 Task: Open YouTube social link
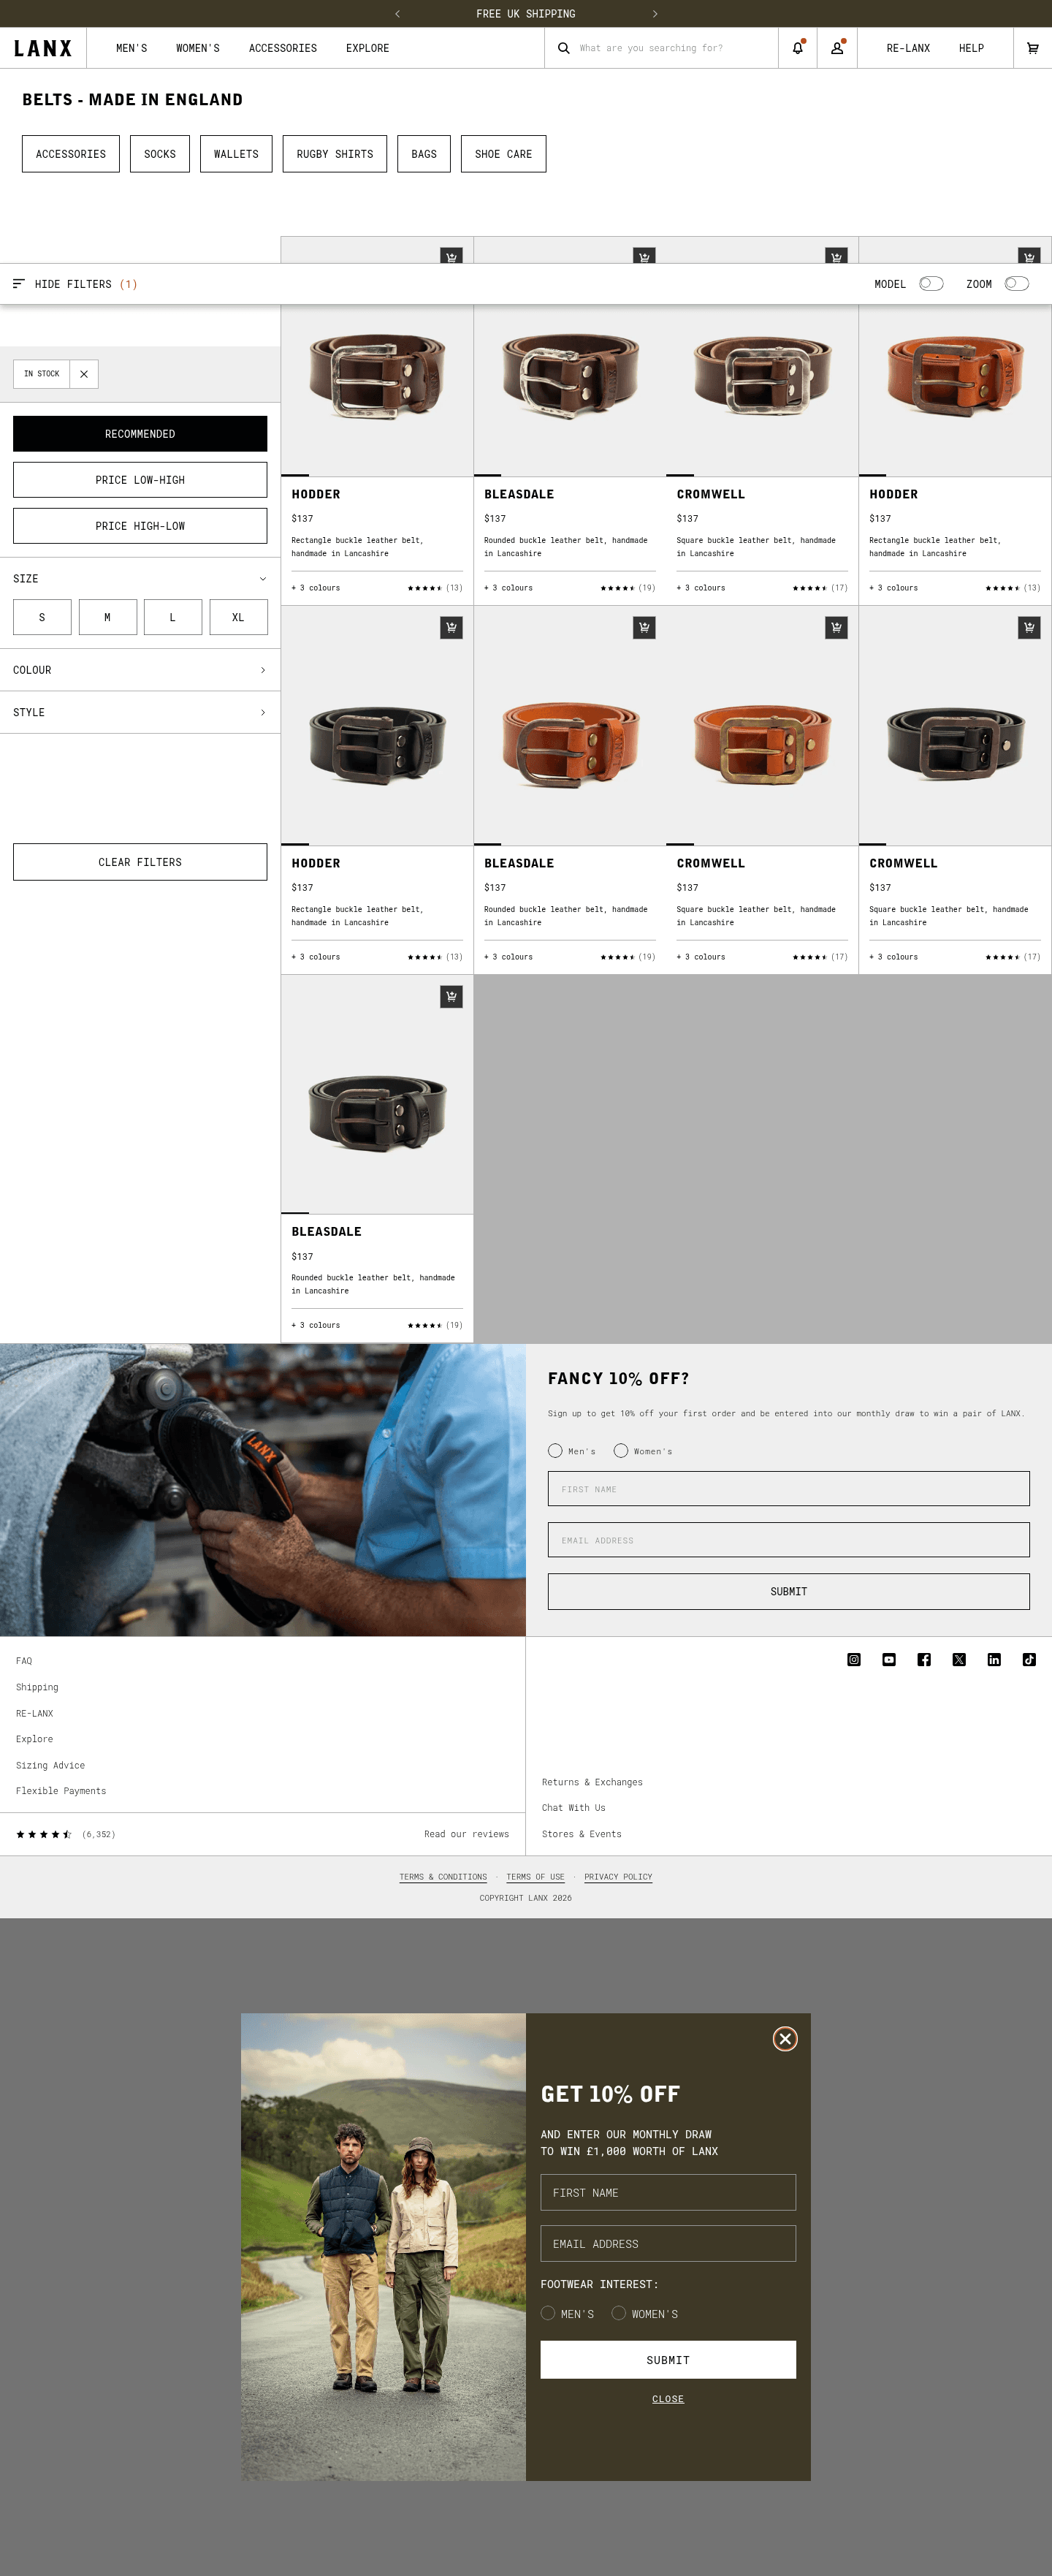(x=889, y=1659)
